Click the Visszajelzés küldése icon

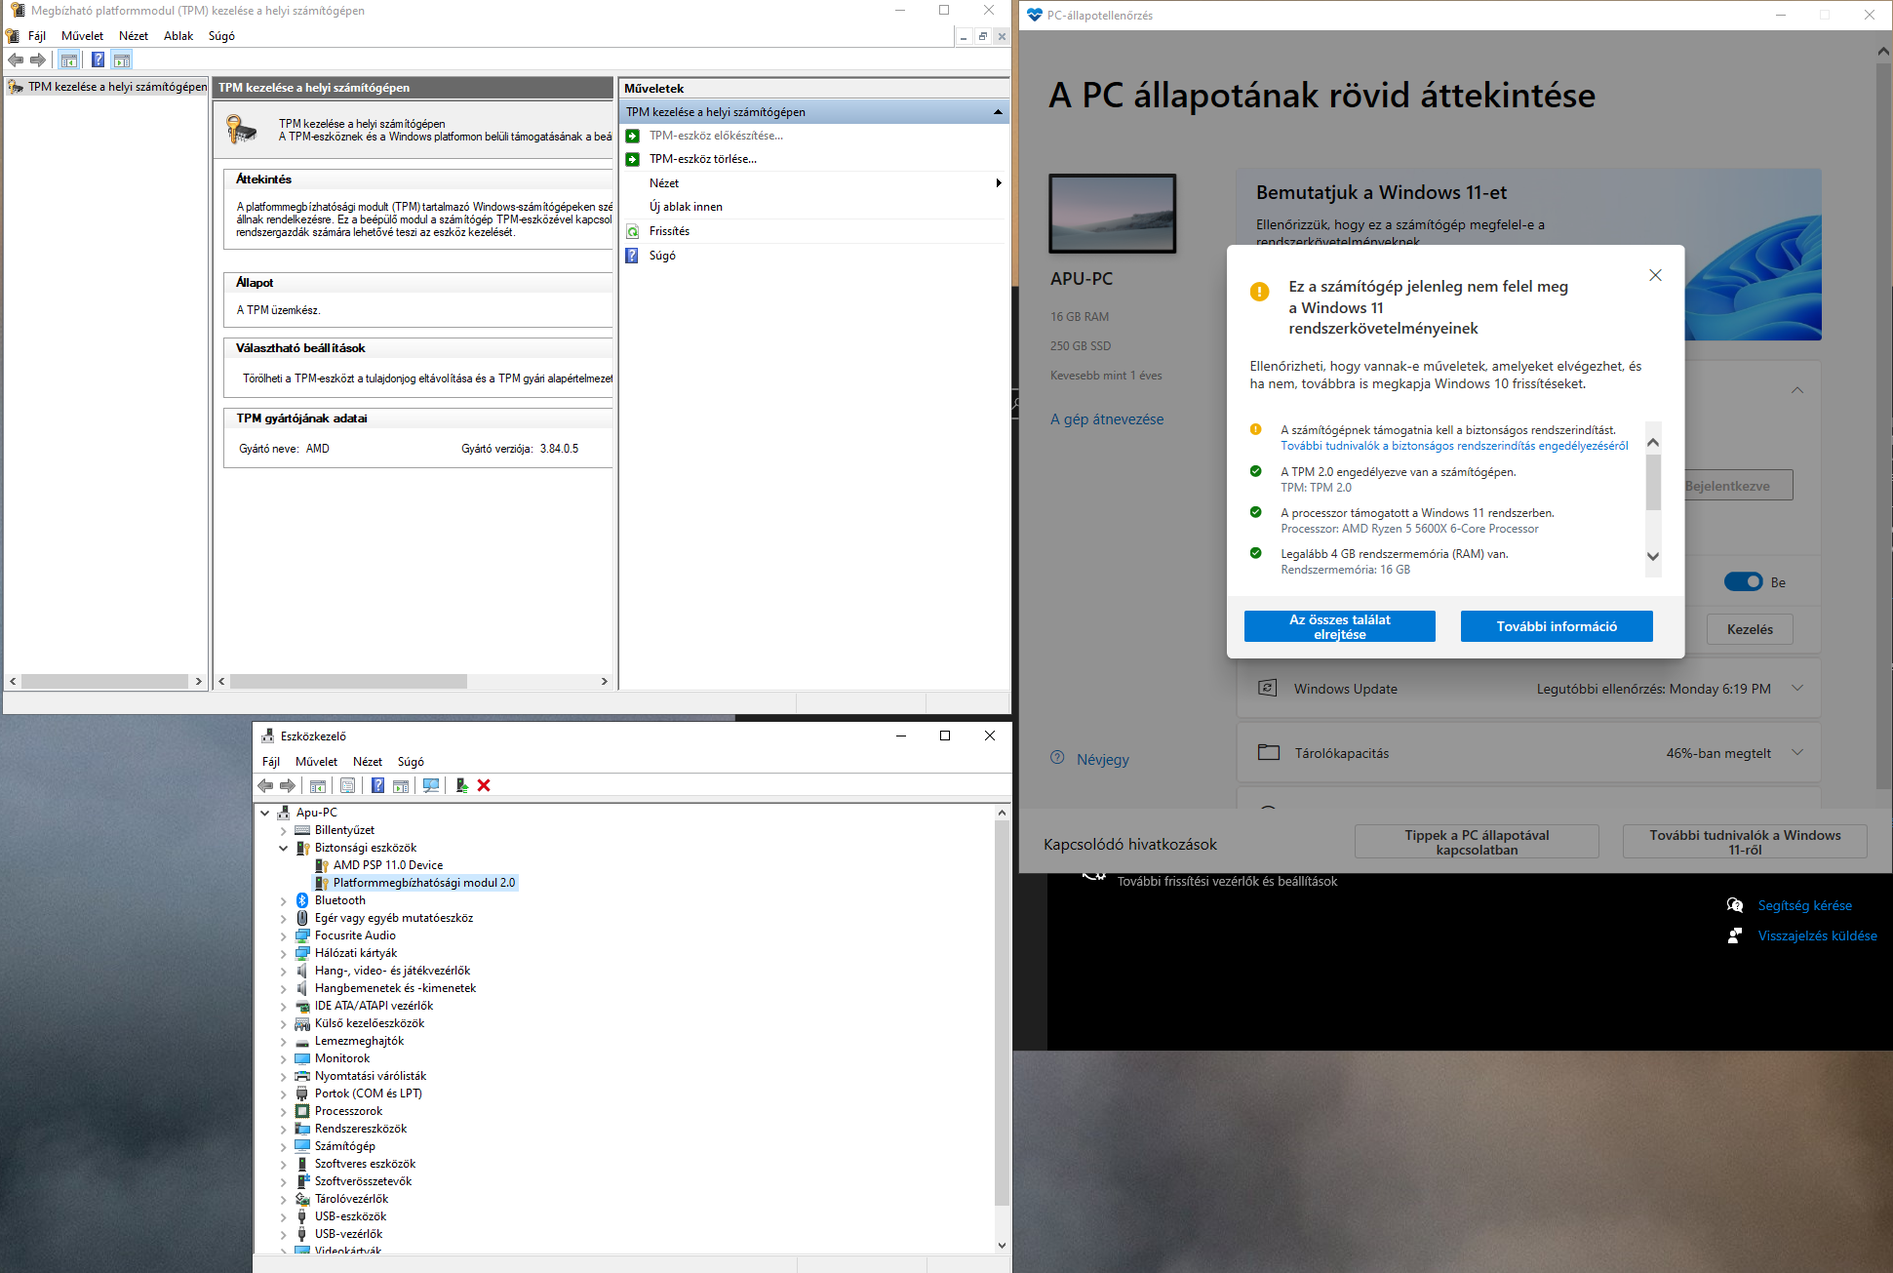pos(1735,936)
